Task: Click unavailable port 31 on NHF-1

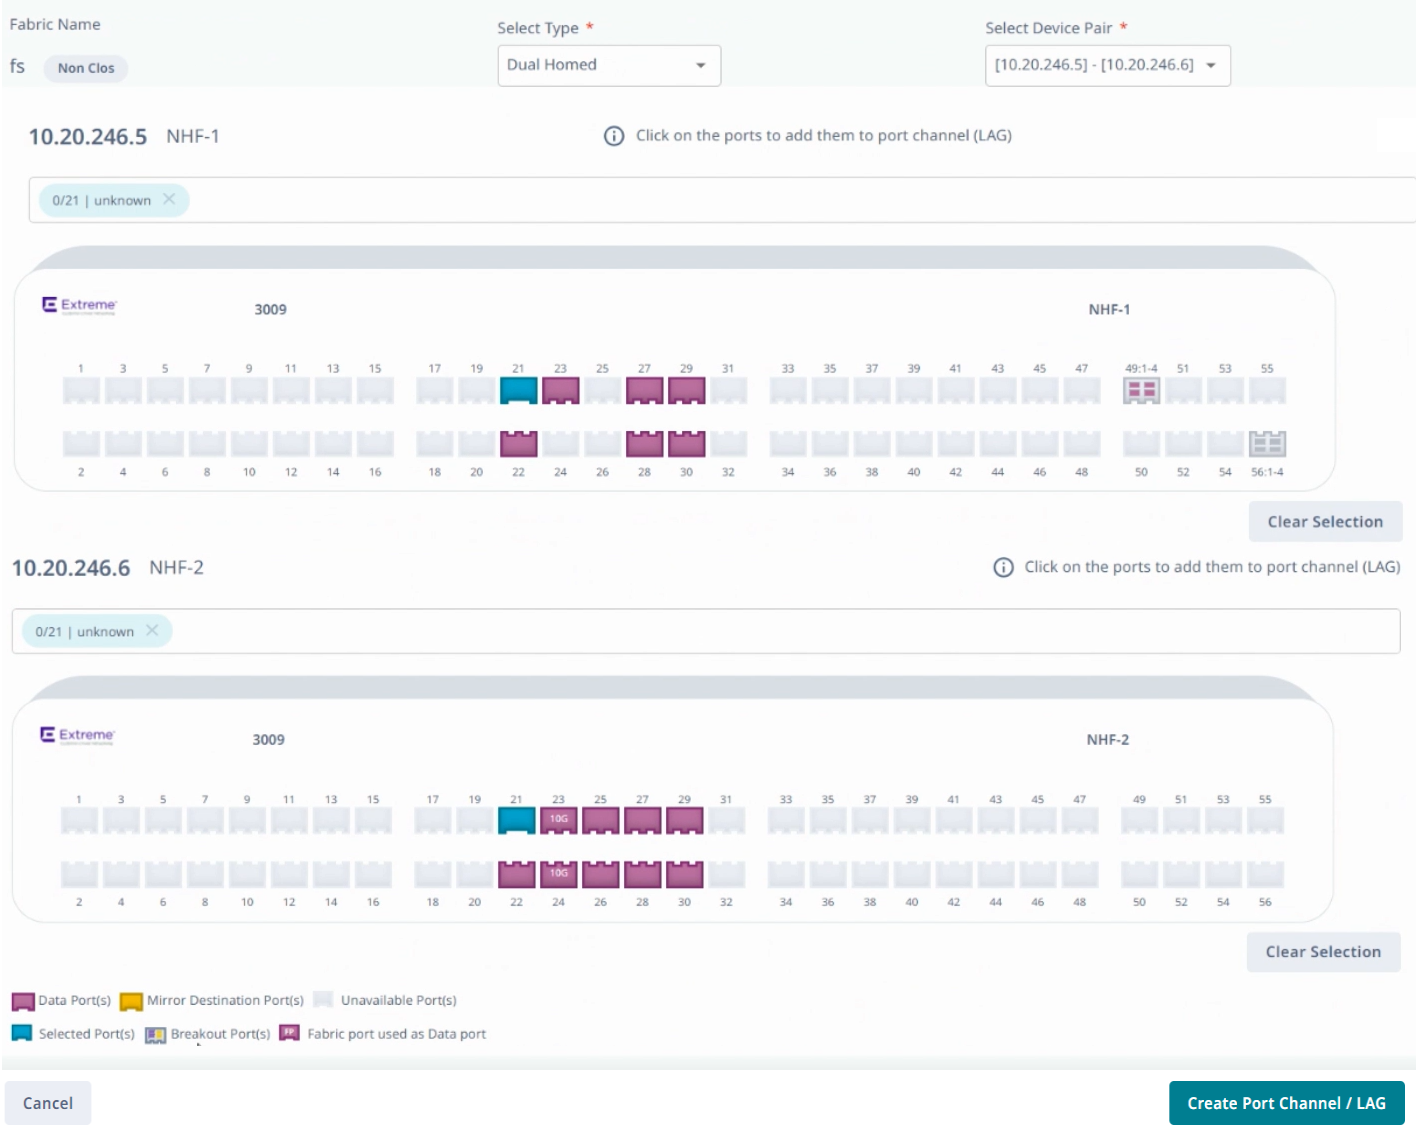Action: 728,390
